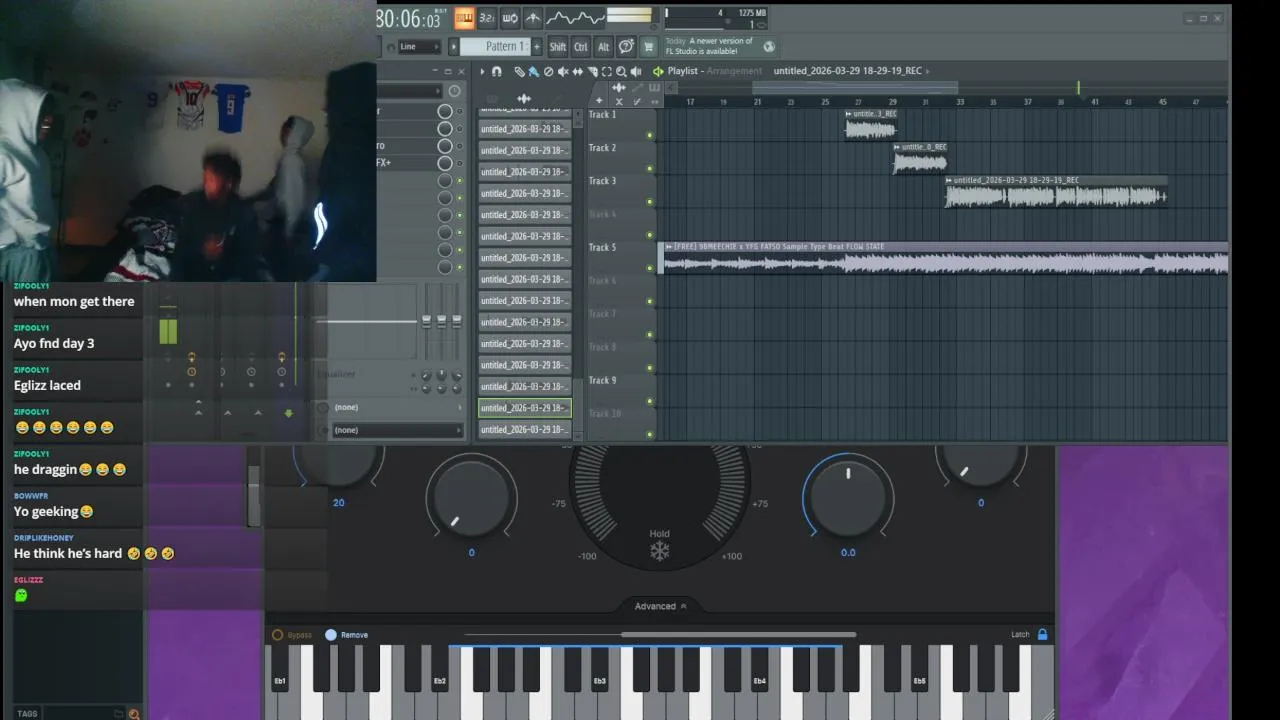Toggle the Track 1 mute dot
Image resolution: width=1280 pixels, height=720 pixels.
click(650, 135)
